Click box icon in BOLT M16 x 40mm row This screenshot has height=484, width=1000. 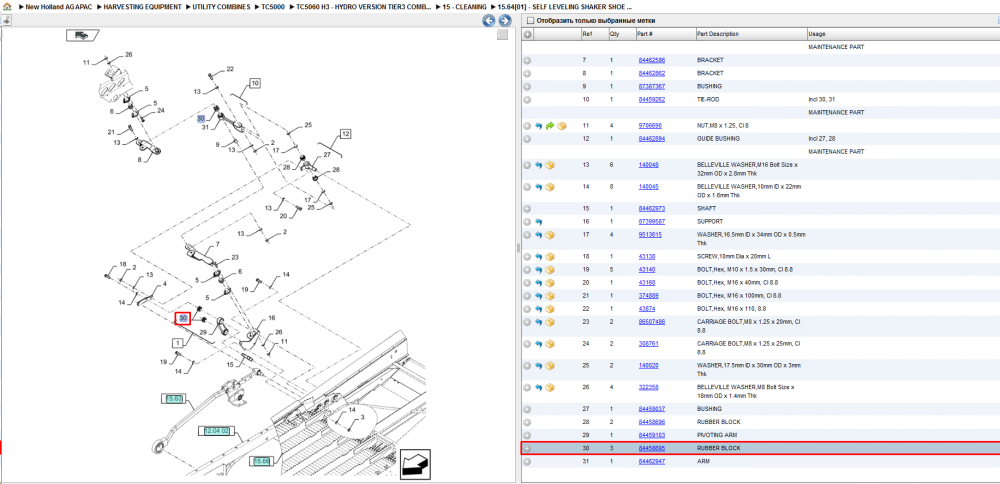[x=550, y=283]
